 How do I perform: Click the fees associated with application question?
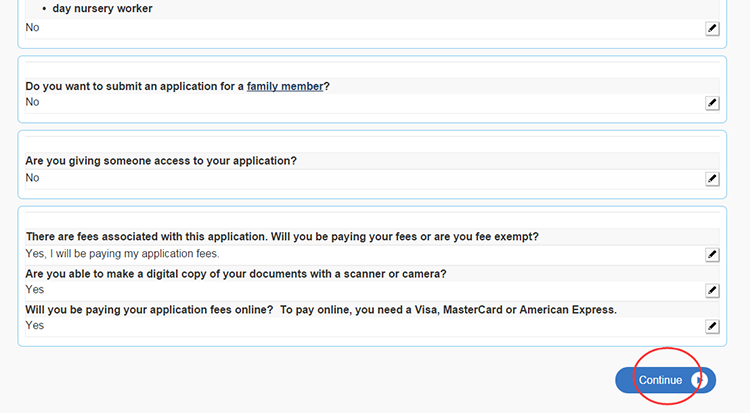click(x=282, y=237)
